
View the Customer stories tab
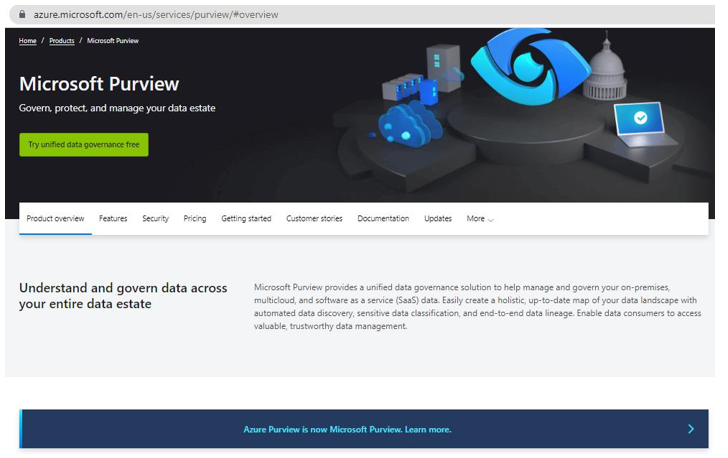[314, 218]
